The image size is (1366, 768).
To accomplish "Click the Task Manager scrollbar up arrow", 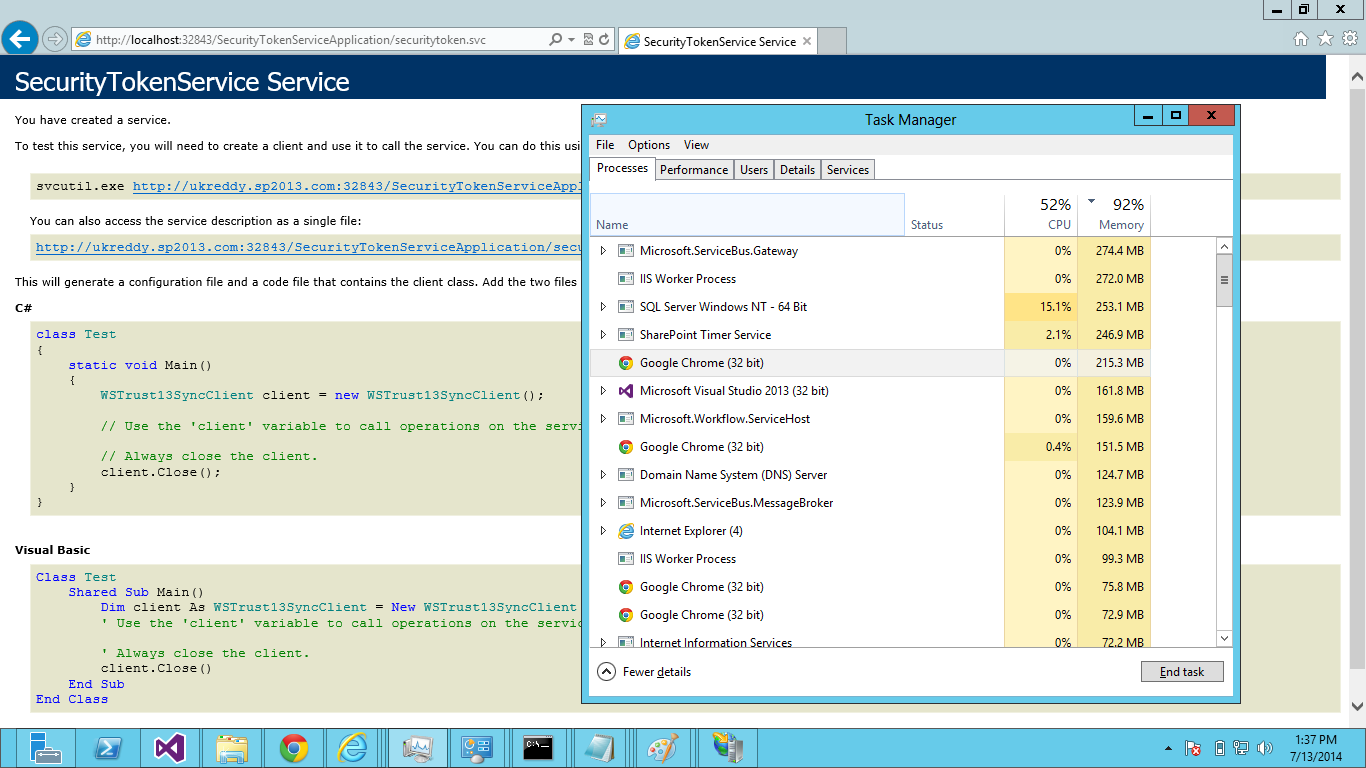I will coord(1225,245).
